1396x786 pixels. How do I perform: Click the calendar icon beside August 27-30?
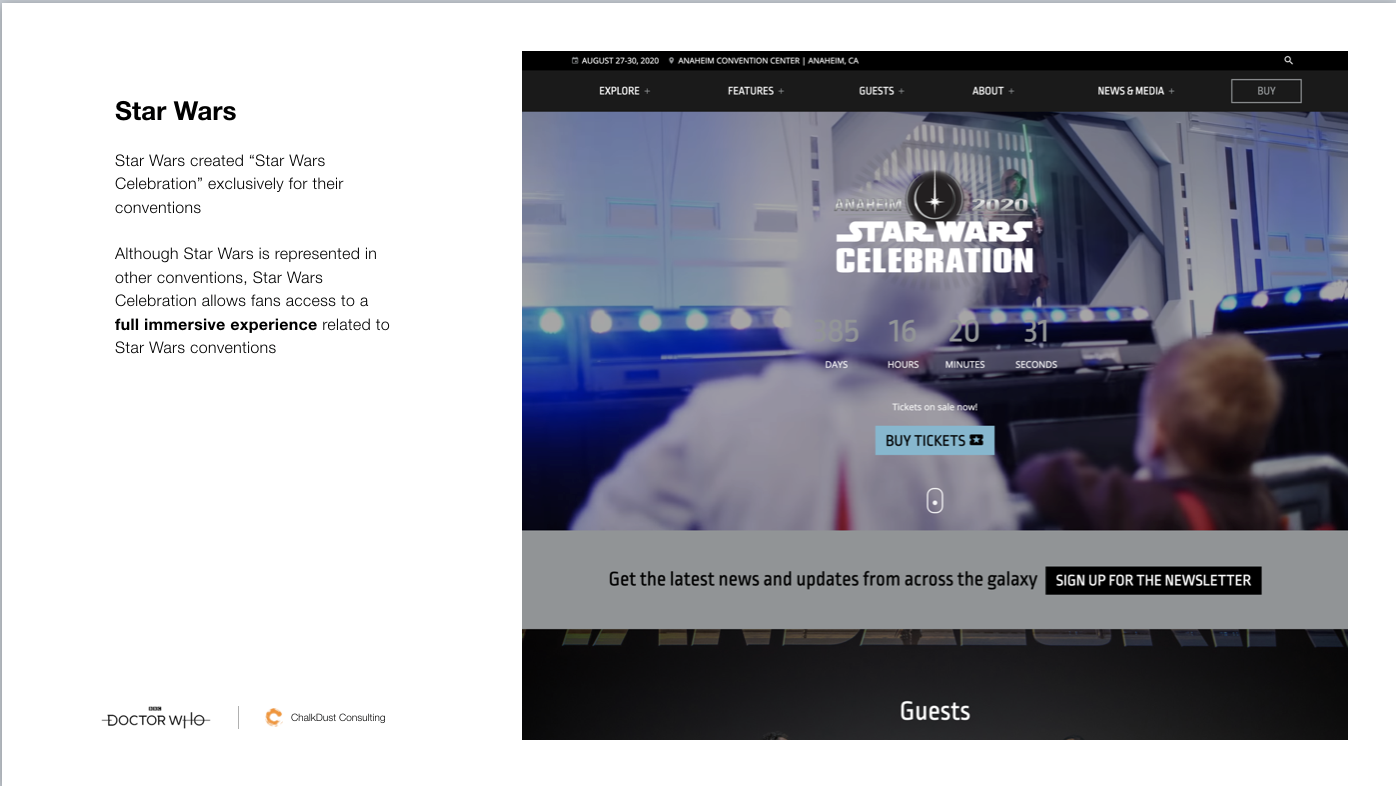[574, 61]
